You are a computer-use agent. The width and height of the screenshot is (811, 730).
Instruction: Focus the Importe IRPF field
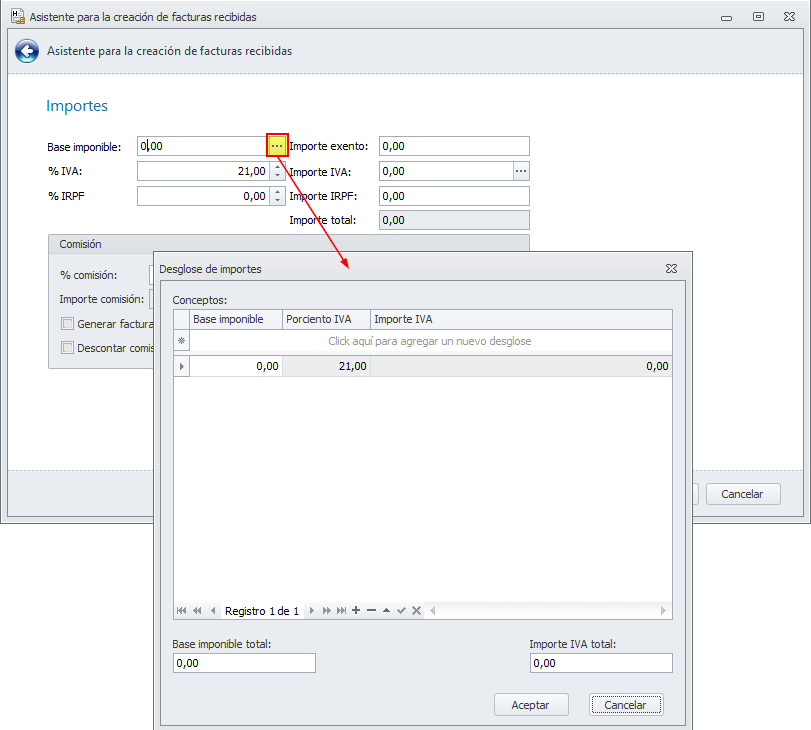tap(454, 196)
